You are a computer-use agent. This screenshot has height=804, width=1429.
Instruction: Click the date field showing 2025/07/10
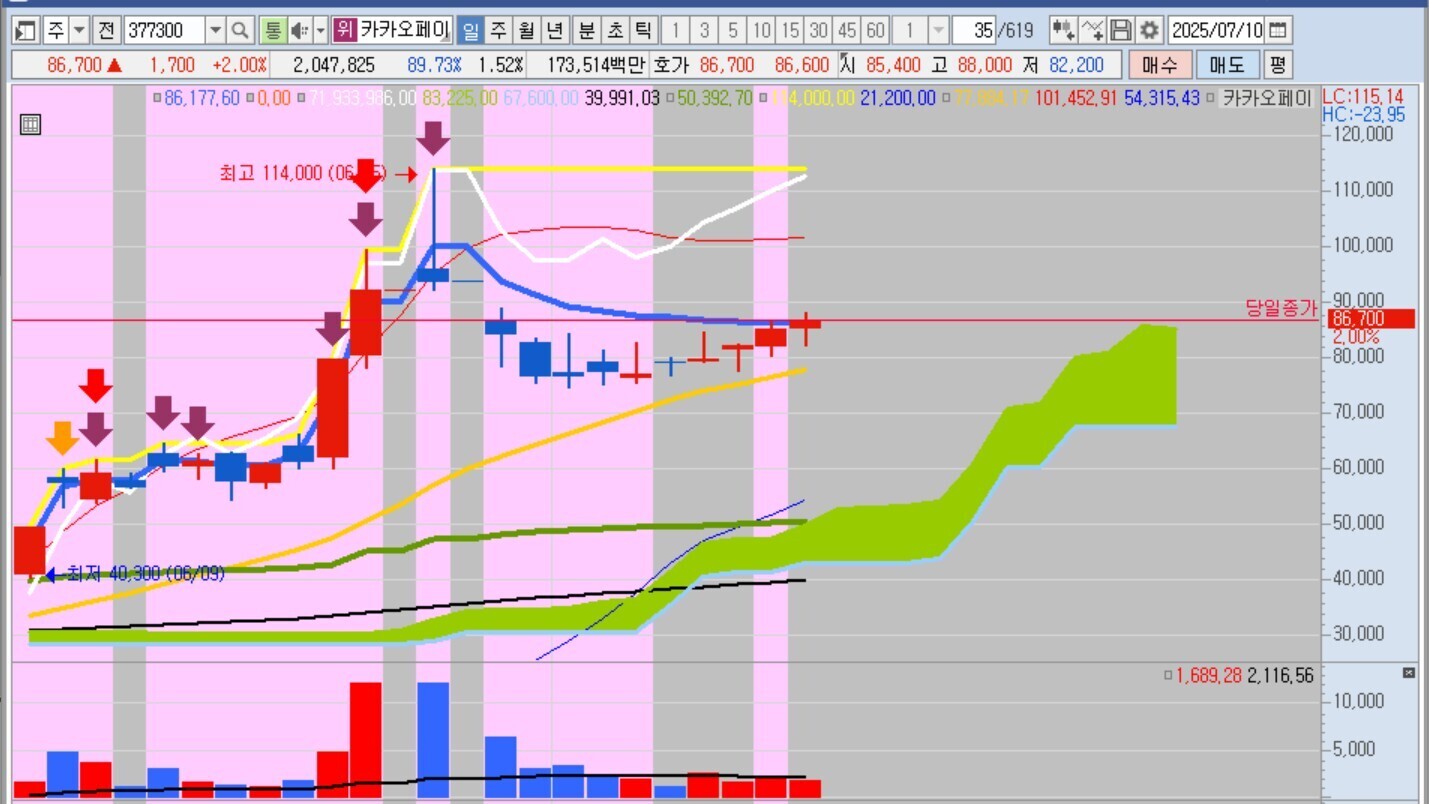pyautogui.click(x=1217, y=30)
